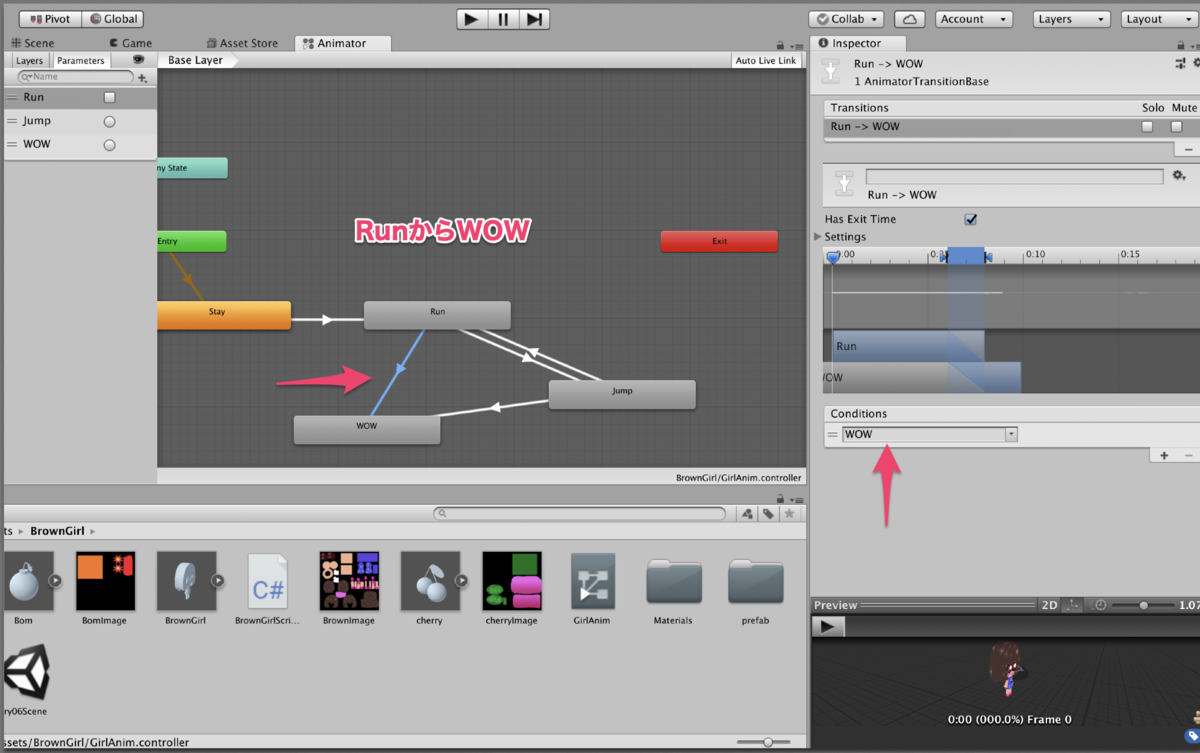
Task: Toggle the Favorites star icon
Action: pyautogui.click(x=790, y=513)
